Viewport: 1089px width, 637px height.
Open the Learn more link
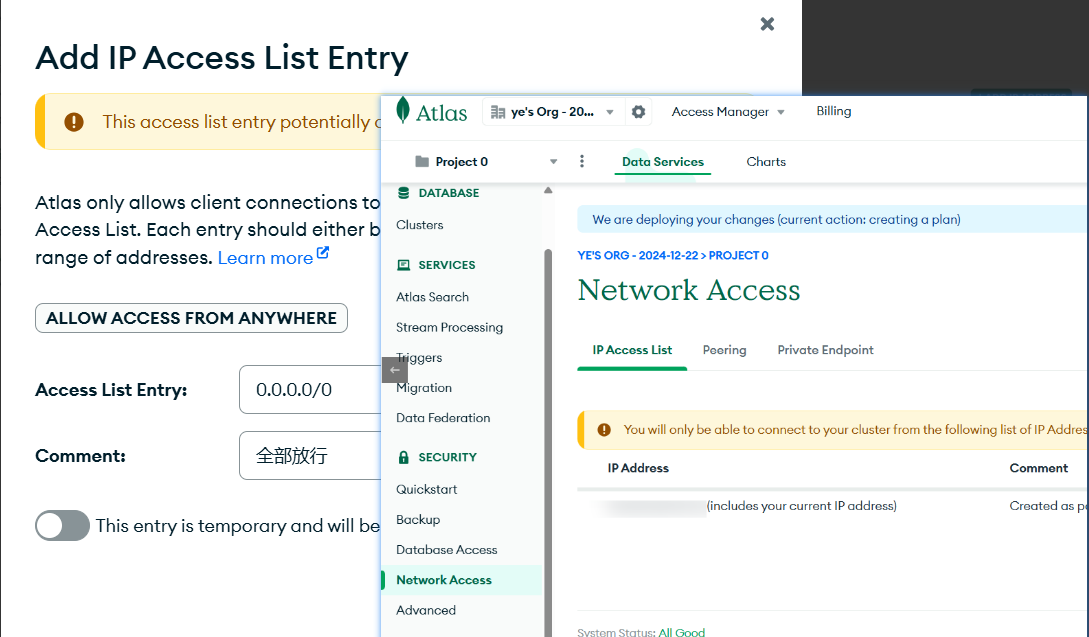[265, 258]
